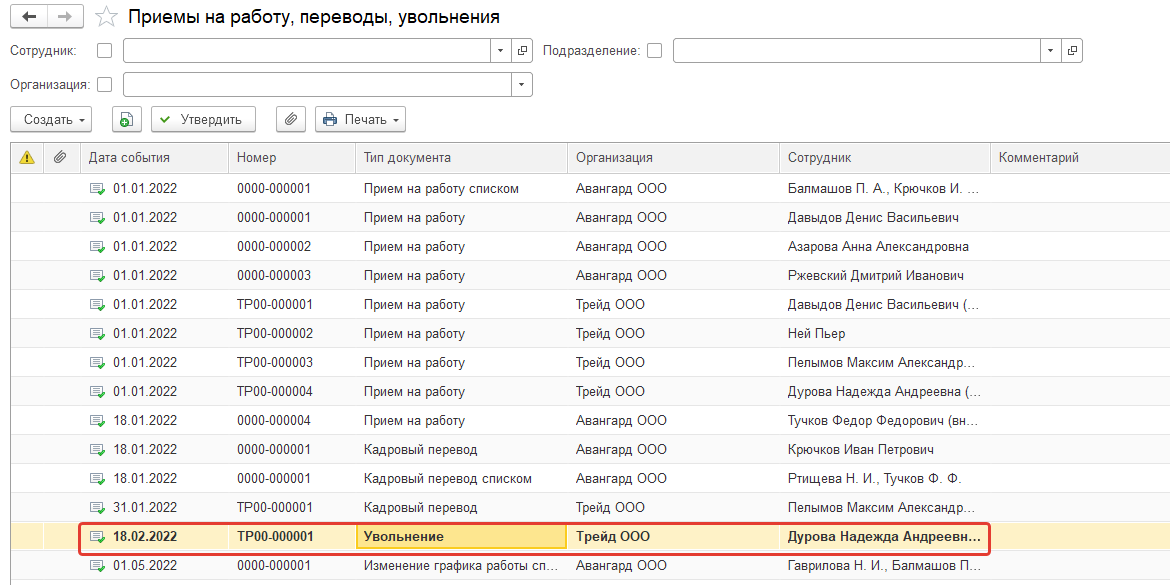Viewport: 1170px width, 585px height.
Task: Click the green create-document icon button
Action: pos(126,120)
